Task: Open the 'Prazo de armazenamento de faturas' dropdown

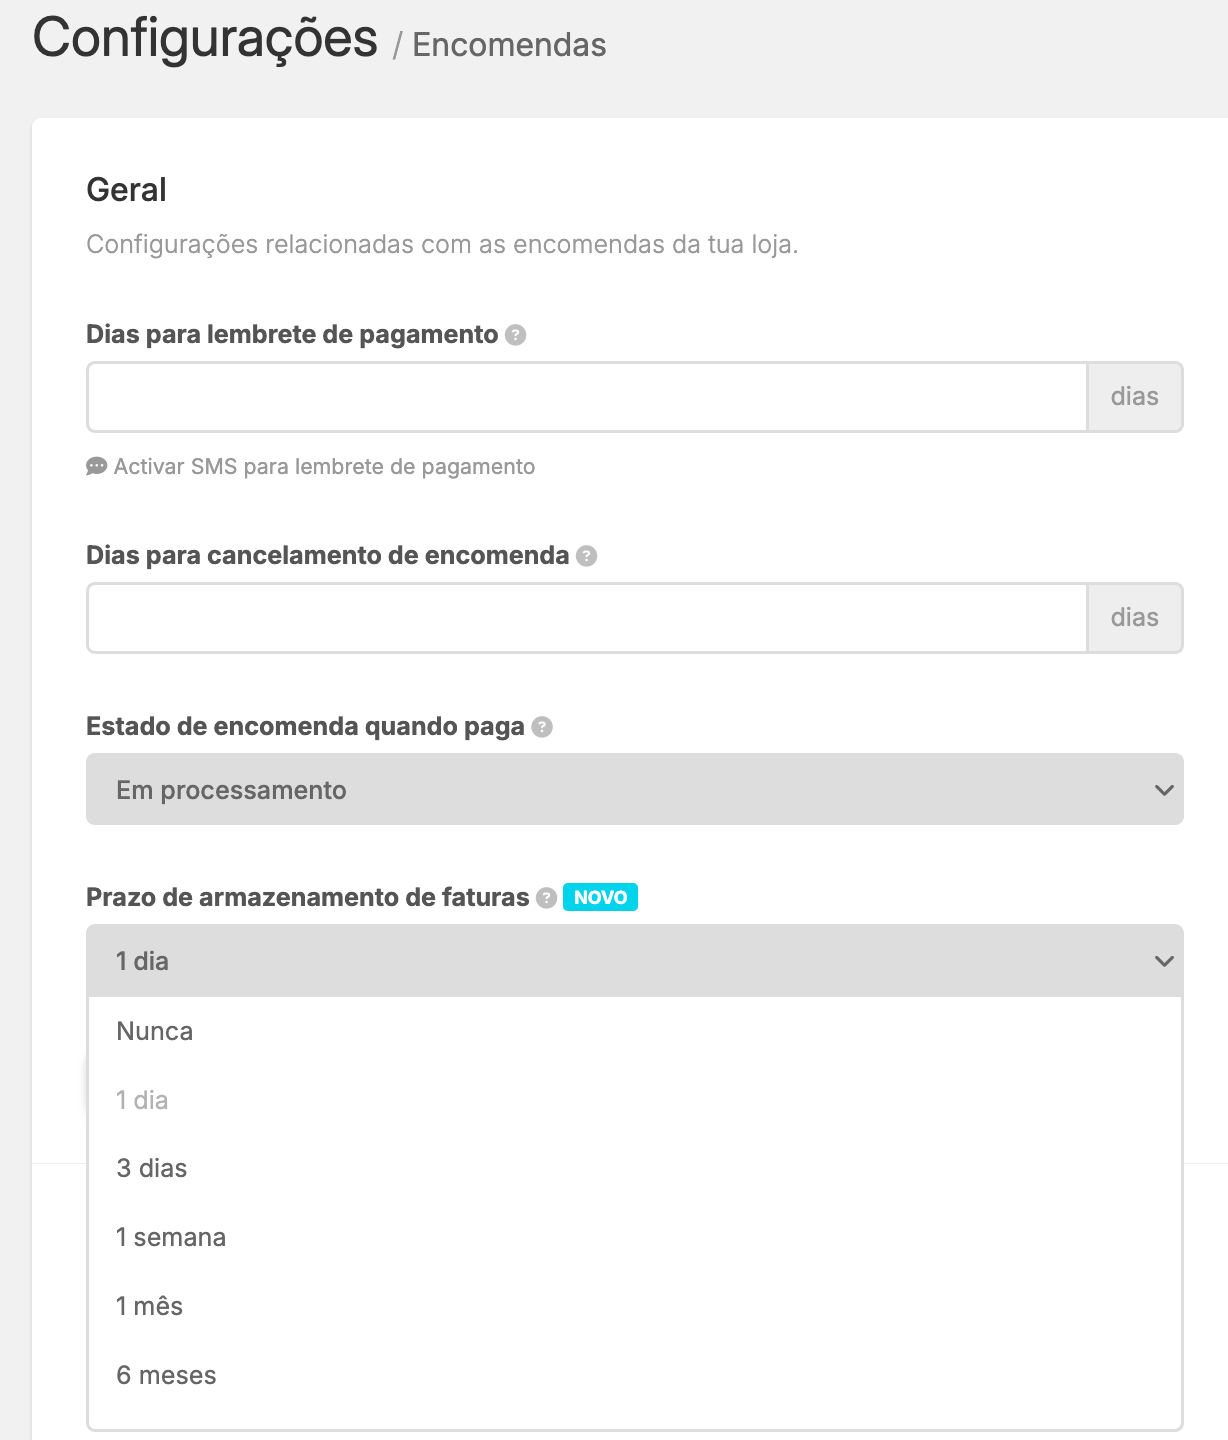Action: (x=635, y=961)
